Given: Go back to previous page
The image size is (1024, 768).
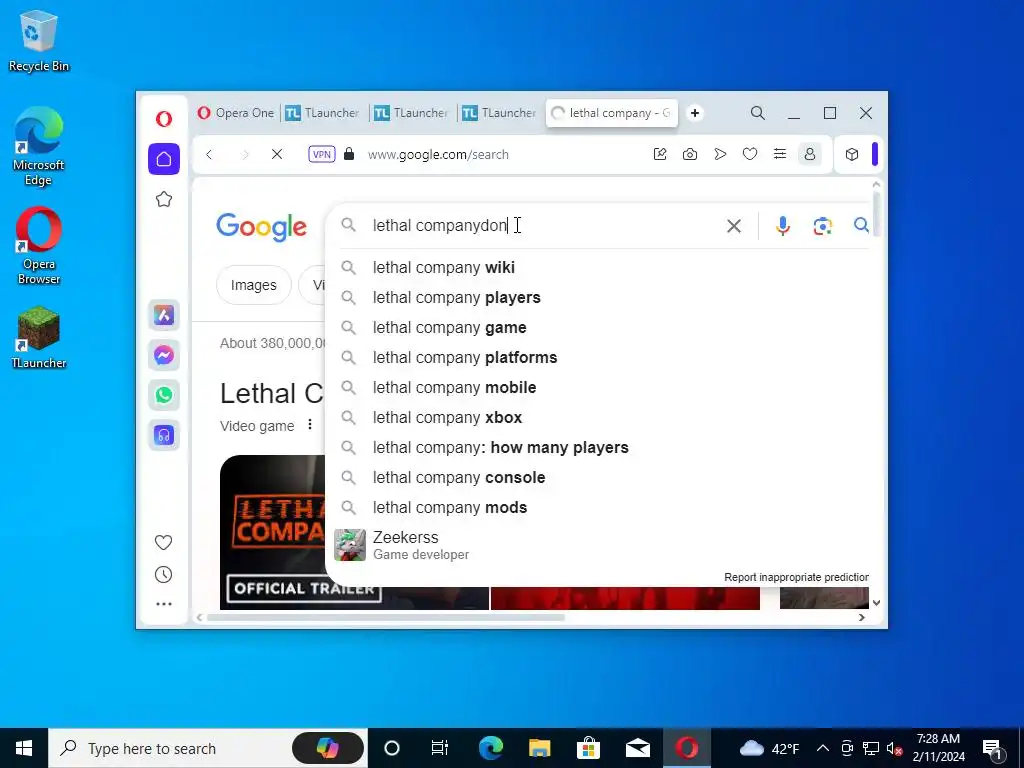Looking at the screenshot, I should click(x=209, y=154).
